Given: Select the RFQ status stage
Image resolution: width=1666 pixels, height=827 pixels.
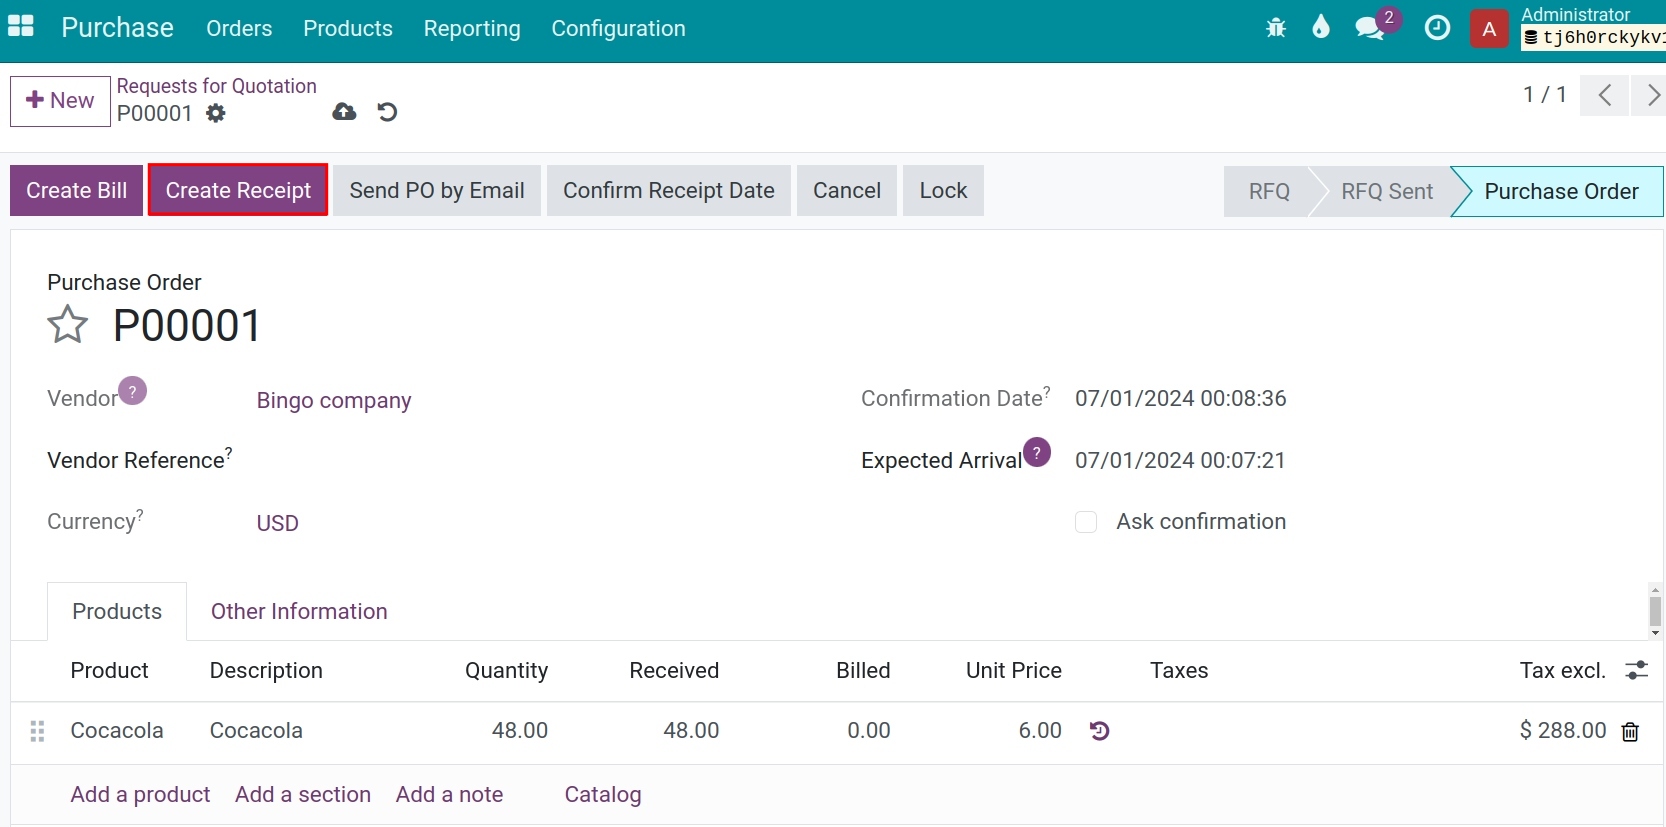Looking at the screenshot, I should pyautogui.click(x=1268, y=191).
